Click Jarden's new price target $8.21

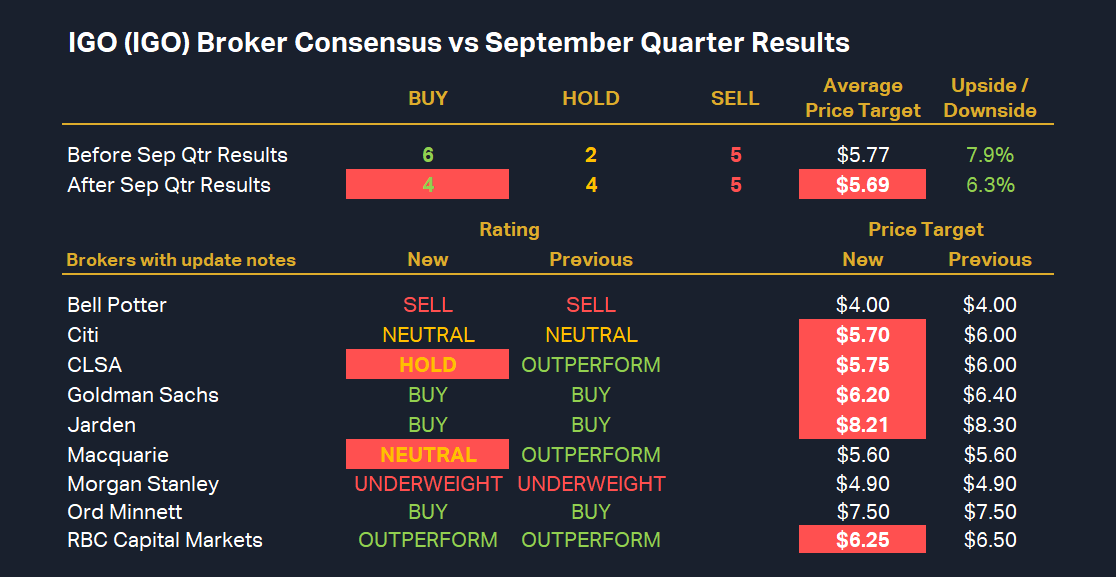[862, 425]
